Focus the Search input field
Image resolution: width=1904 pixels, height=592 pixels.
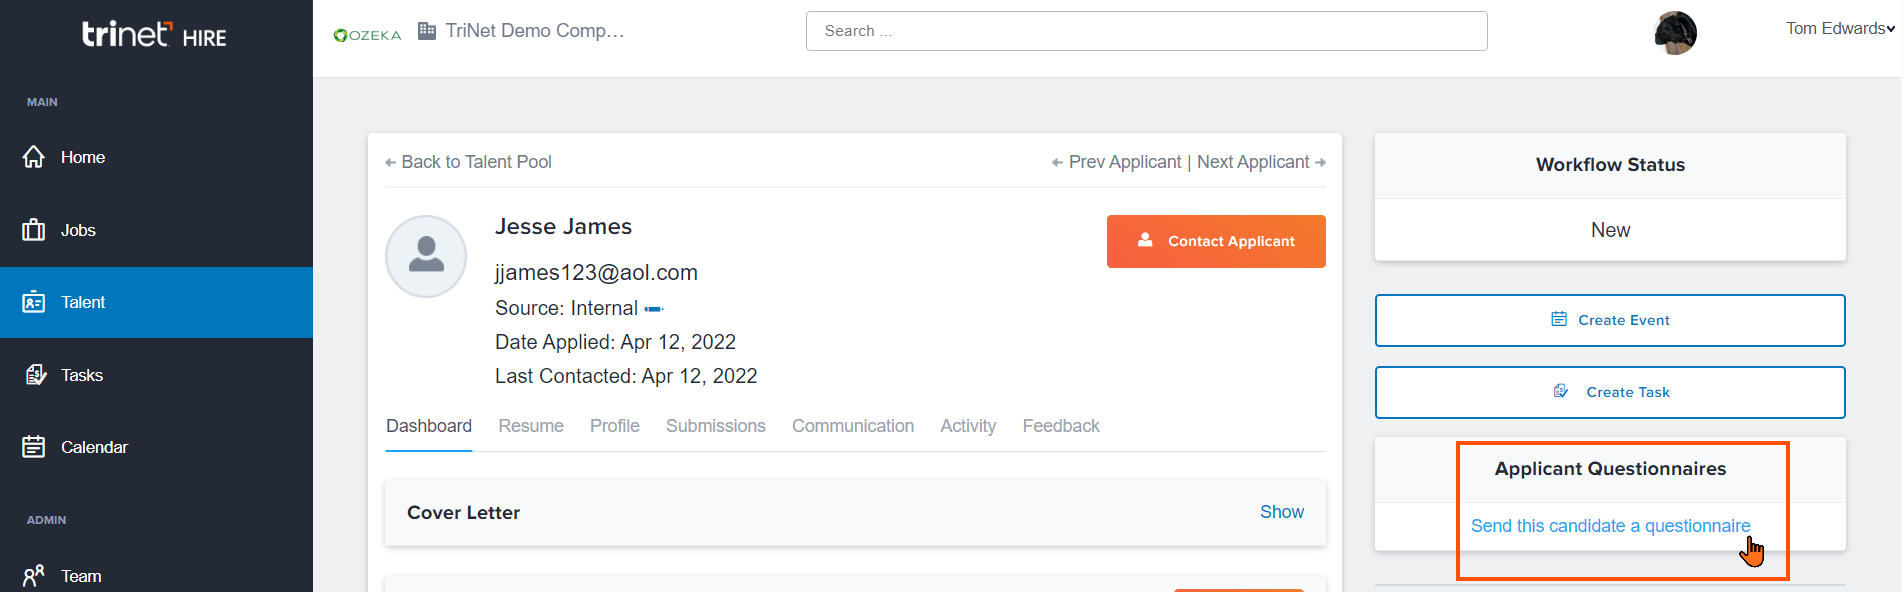(1146, 31)
